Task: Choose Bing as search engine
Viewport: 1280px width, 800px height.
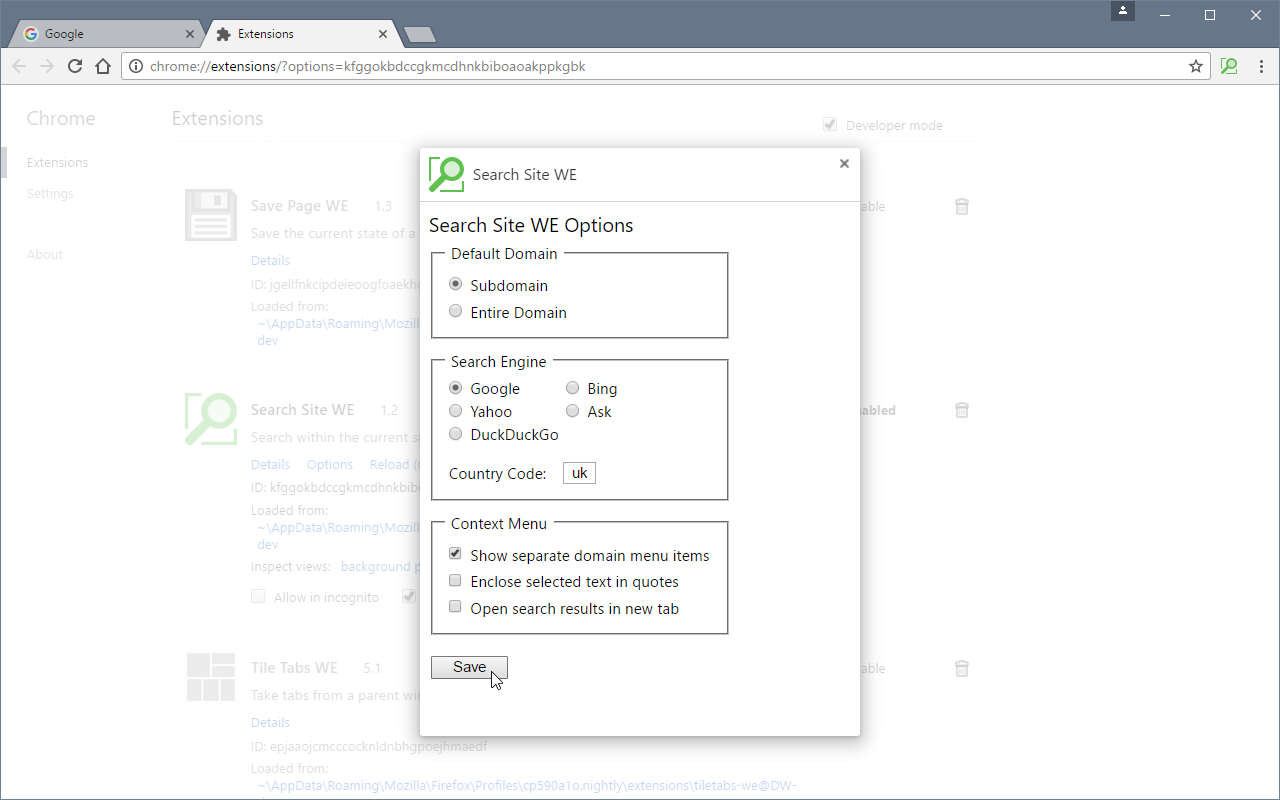Action: coord(573,388)
